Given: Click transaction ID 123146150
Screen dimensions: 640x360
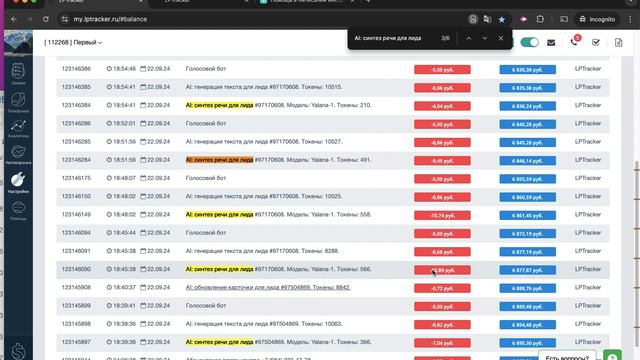Looking at the screenshot, I should click(x=76, y=196).
